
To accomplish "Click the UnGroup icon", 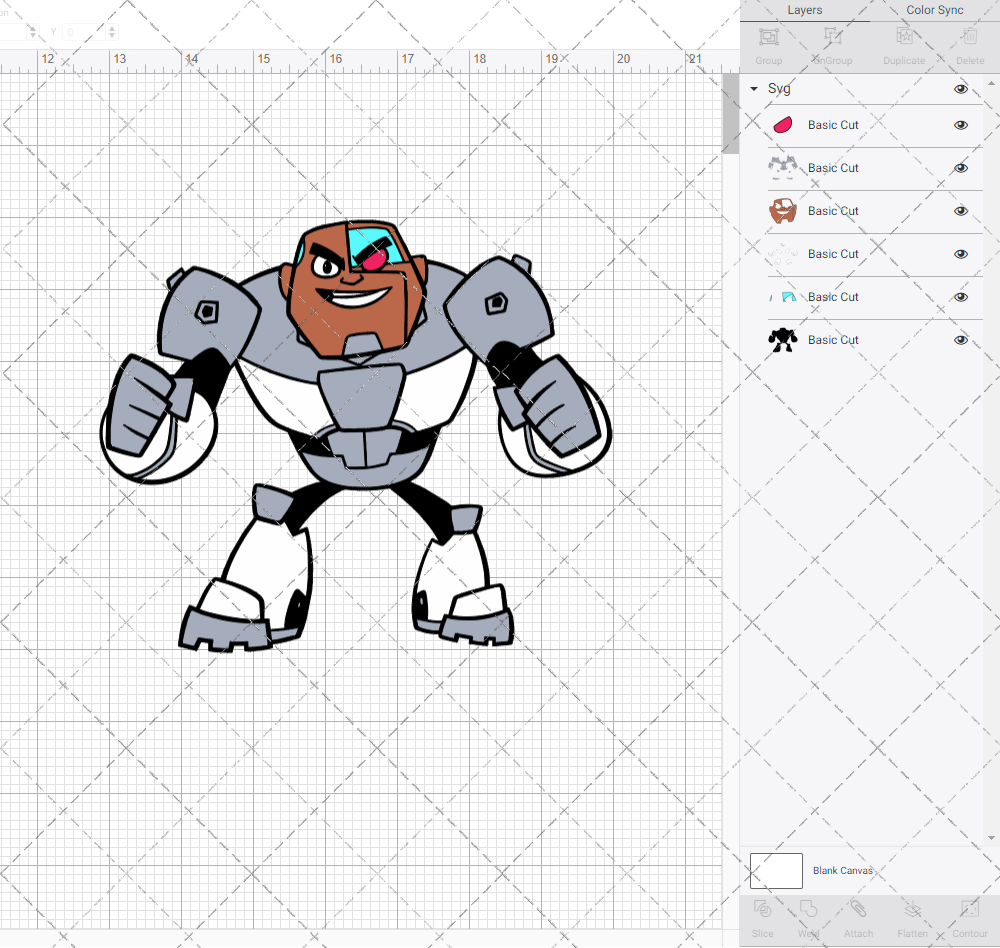I will [832, 37].
